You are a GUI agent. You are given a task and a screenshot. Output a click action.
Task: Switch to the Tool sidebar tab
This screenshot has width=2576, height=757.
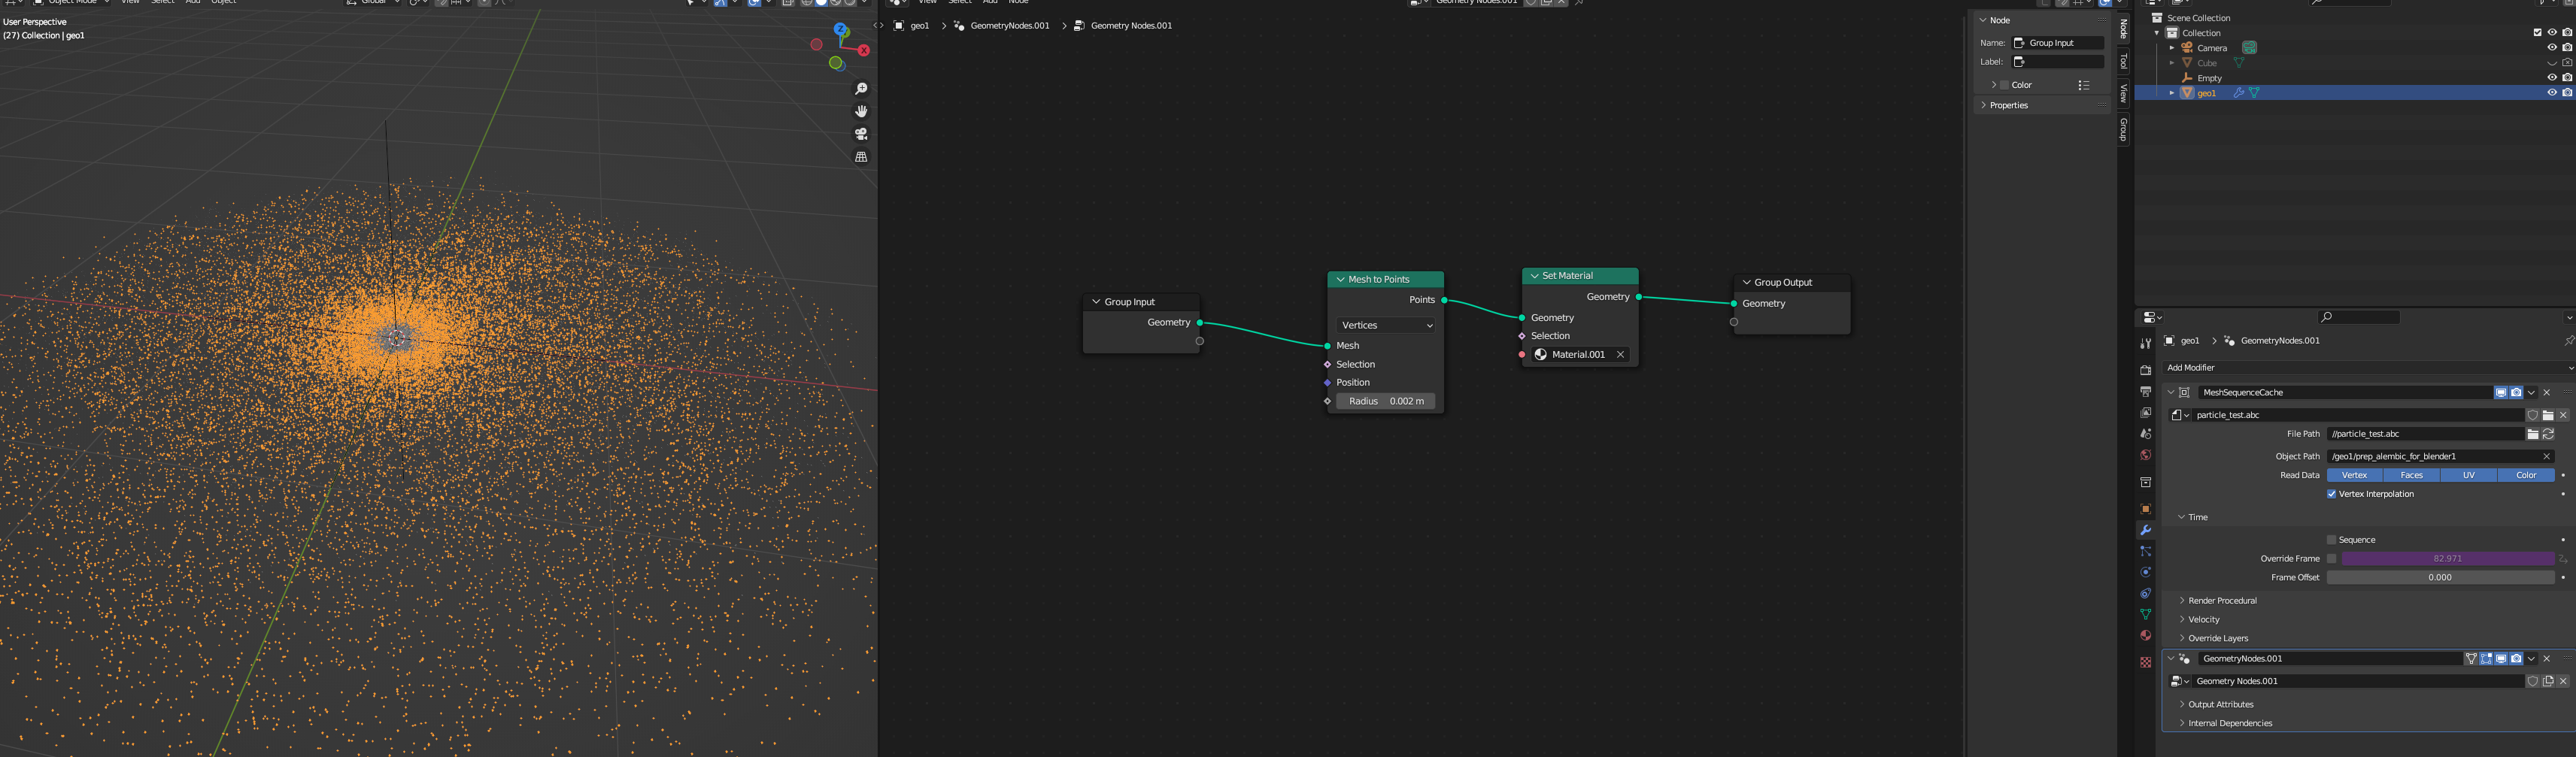point(2124,61)
